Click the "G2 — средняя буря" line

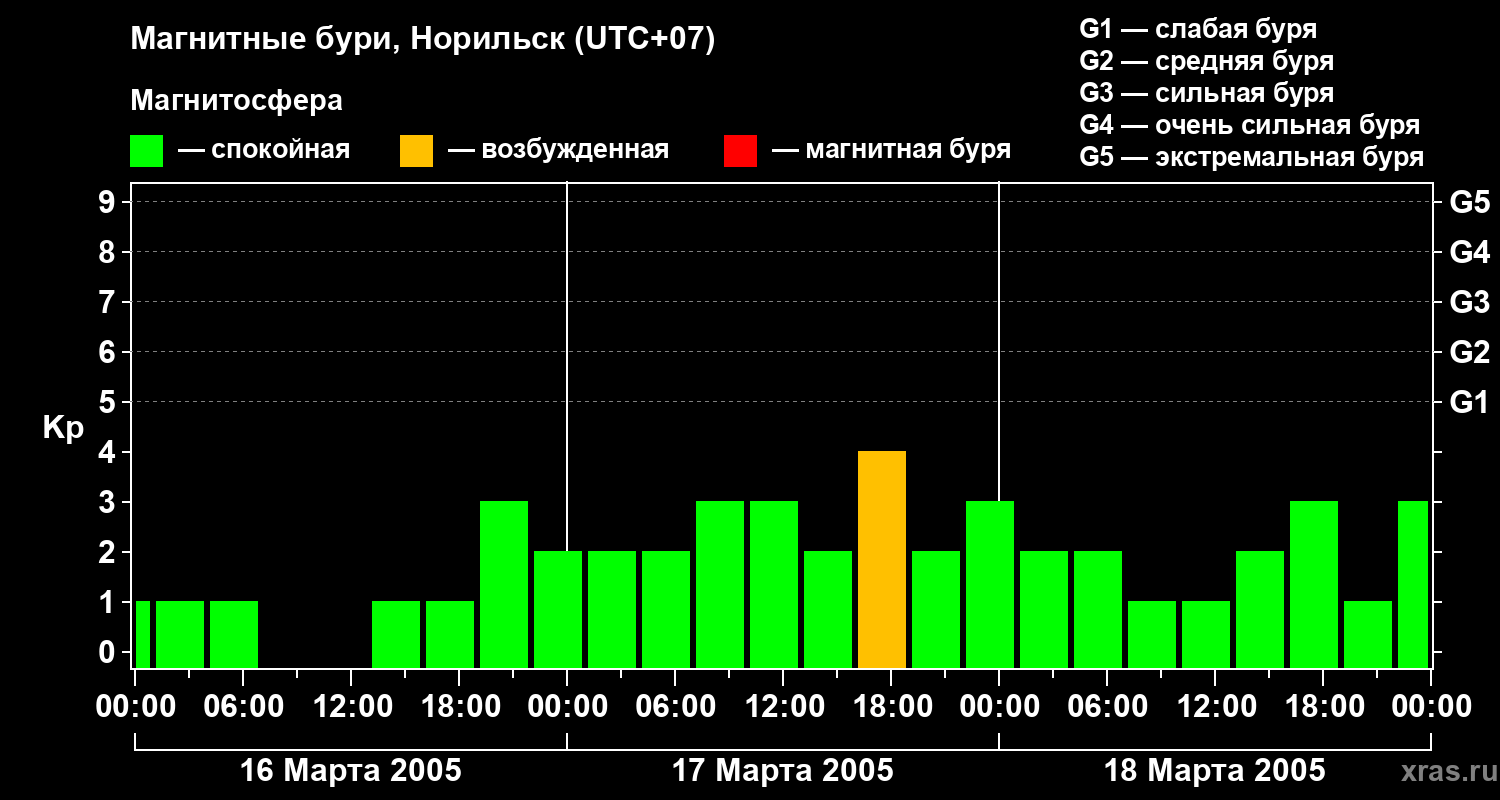(x=1206, y=61)
